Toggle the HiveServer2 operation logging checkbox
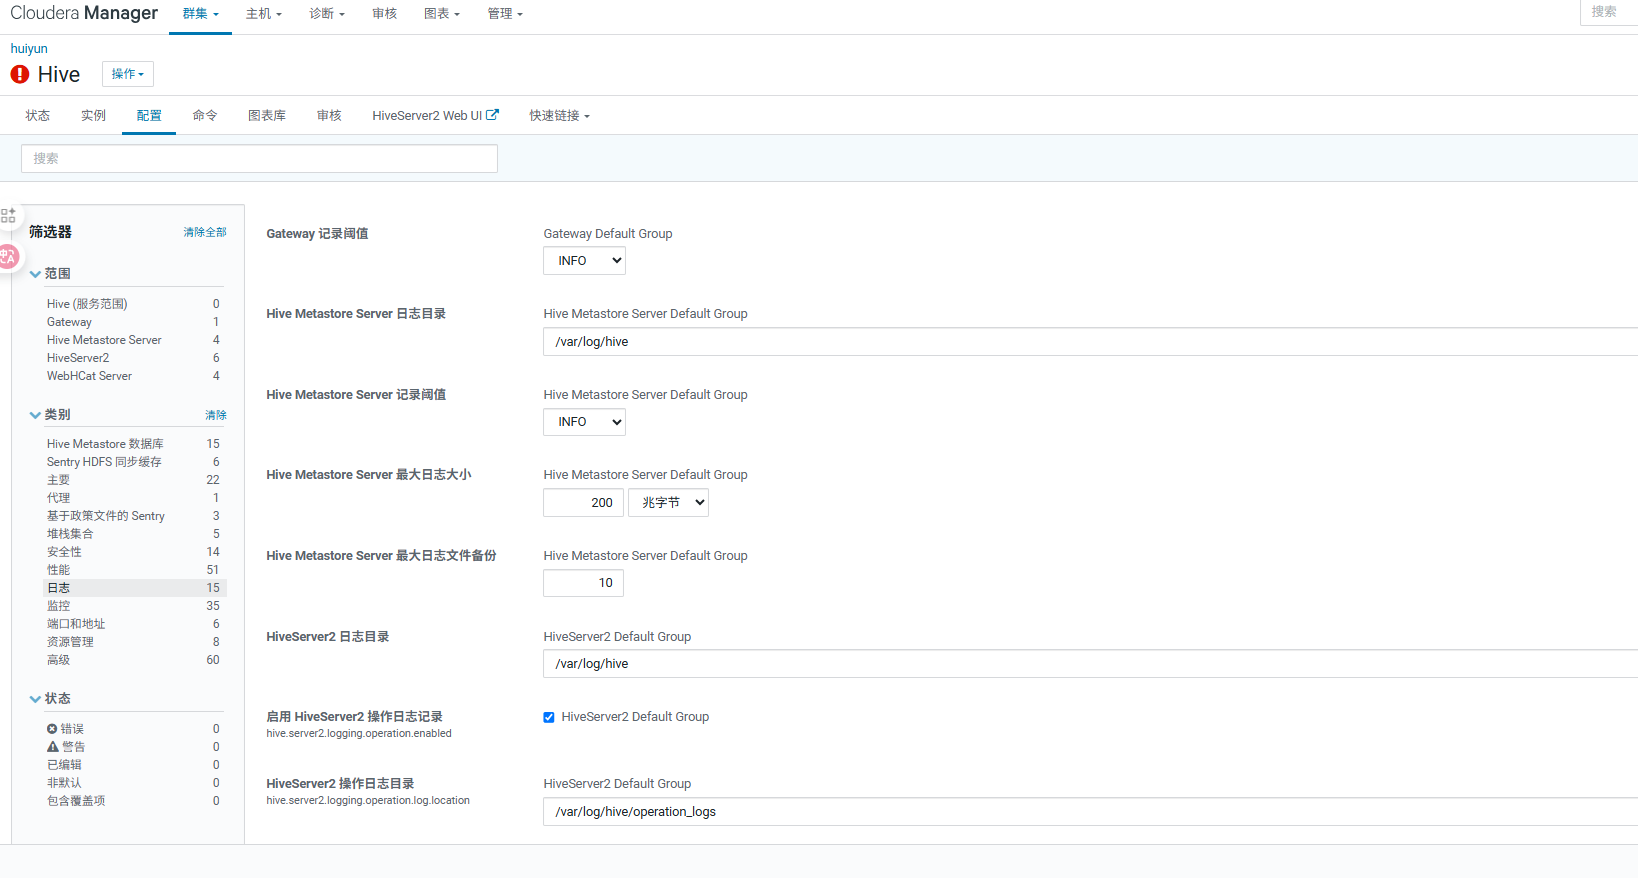Screen dimensions: 1638x878 pos(549,717)
